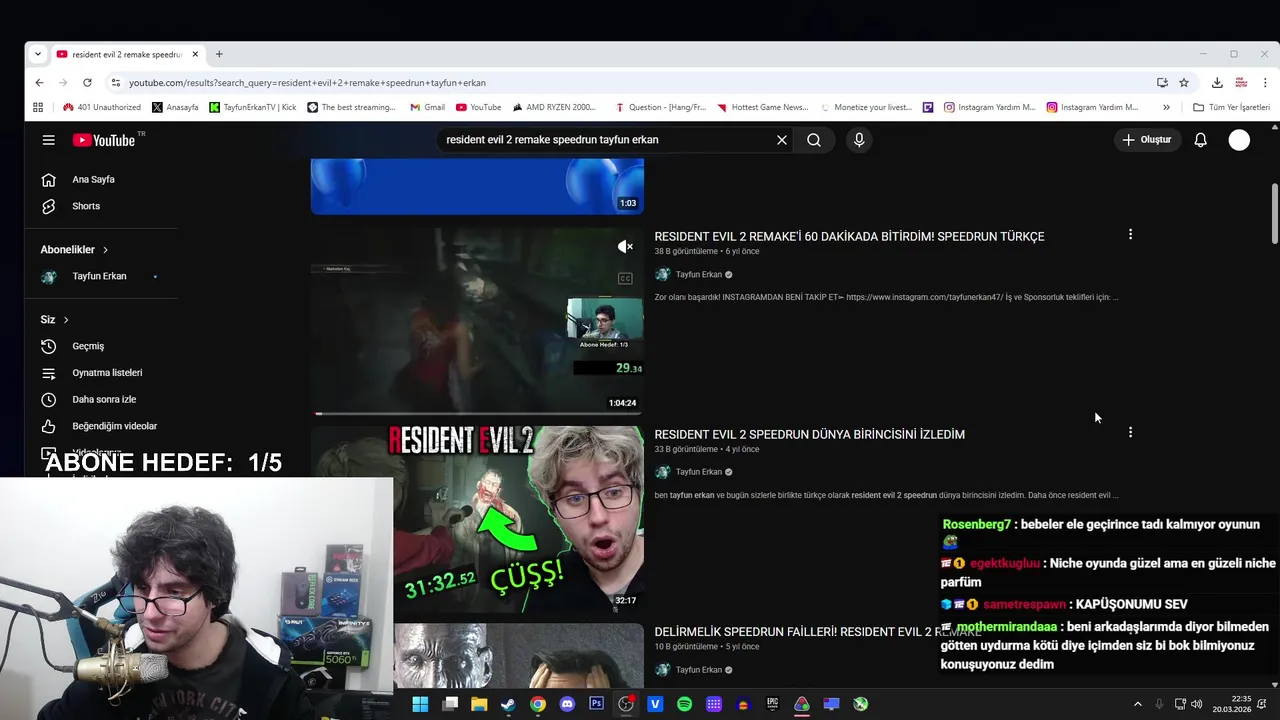Open the Gmail bookmark
1280x720 pixels.
coord(427,107)
